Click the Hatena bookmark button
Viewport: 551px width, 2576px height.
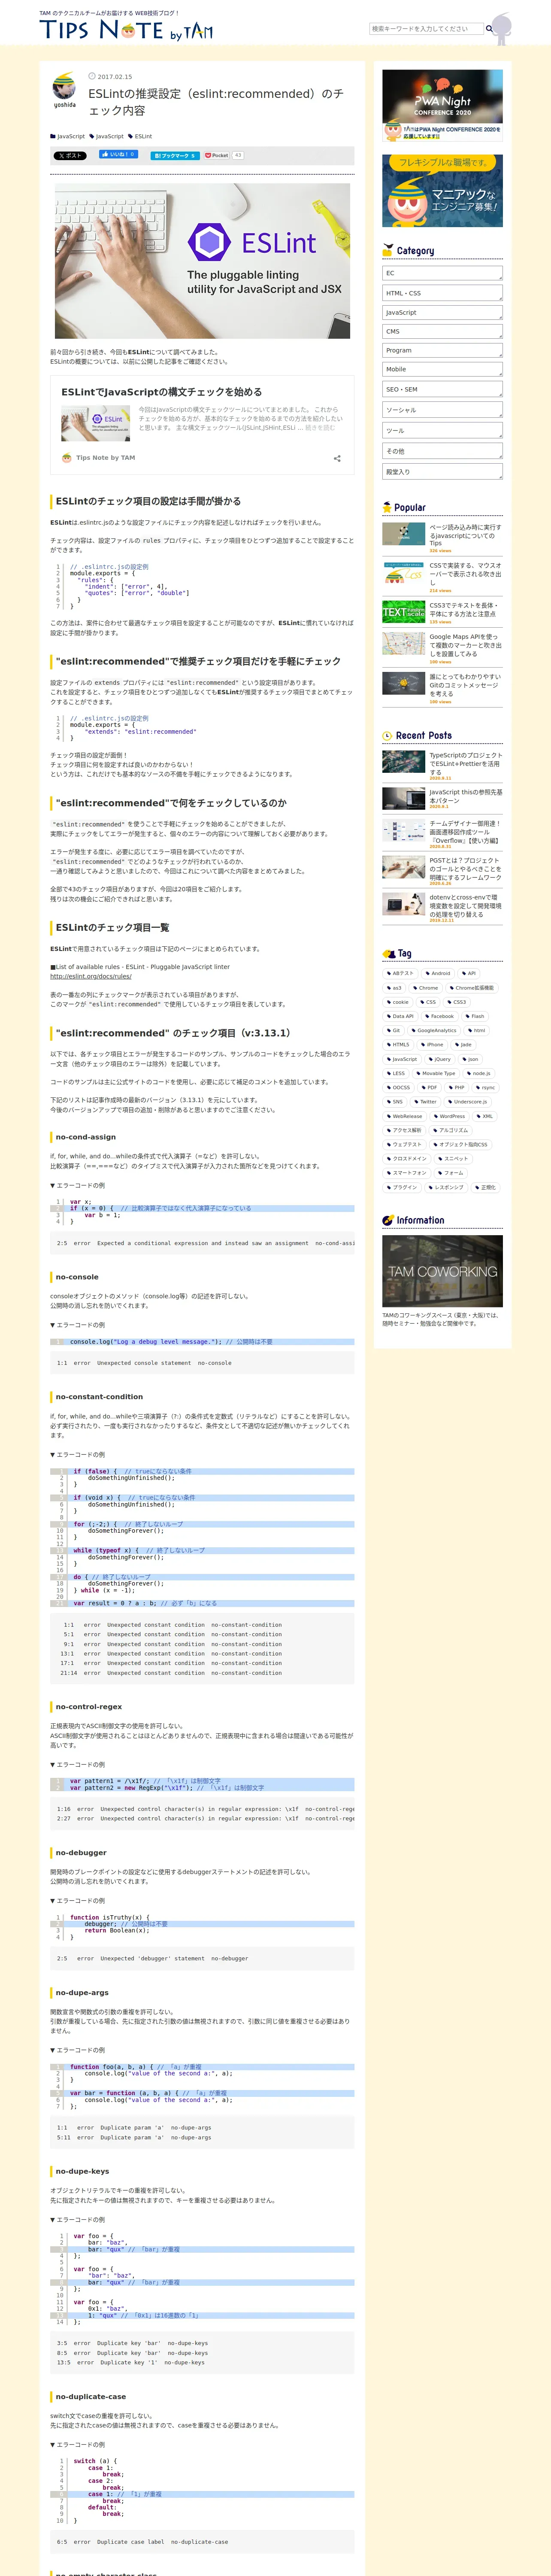175,156
